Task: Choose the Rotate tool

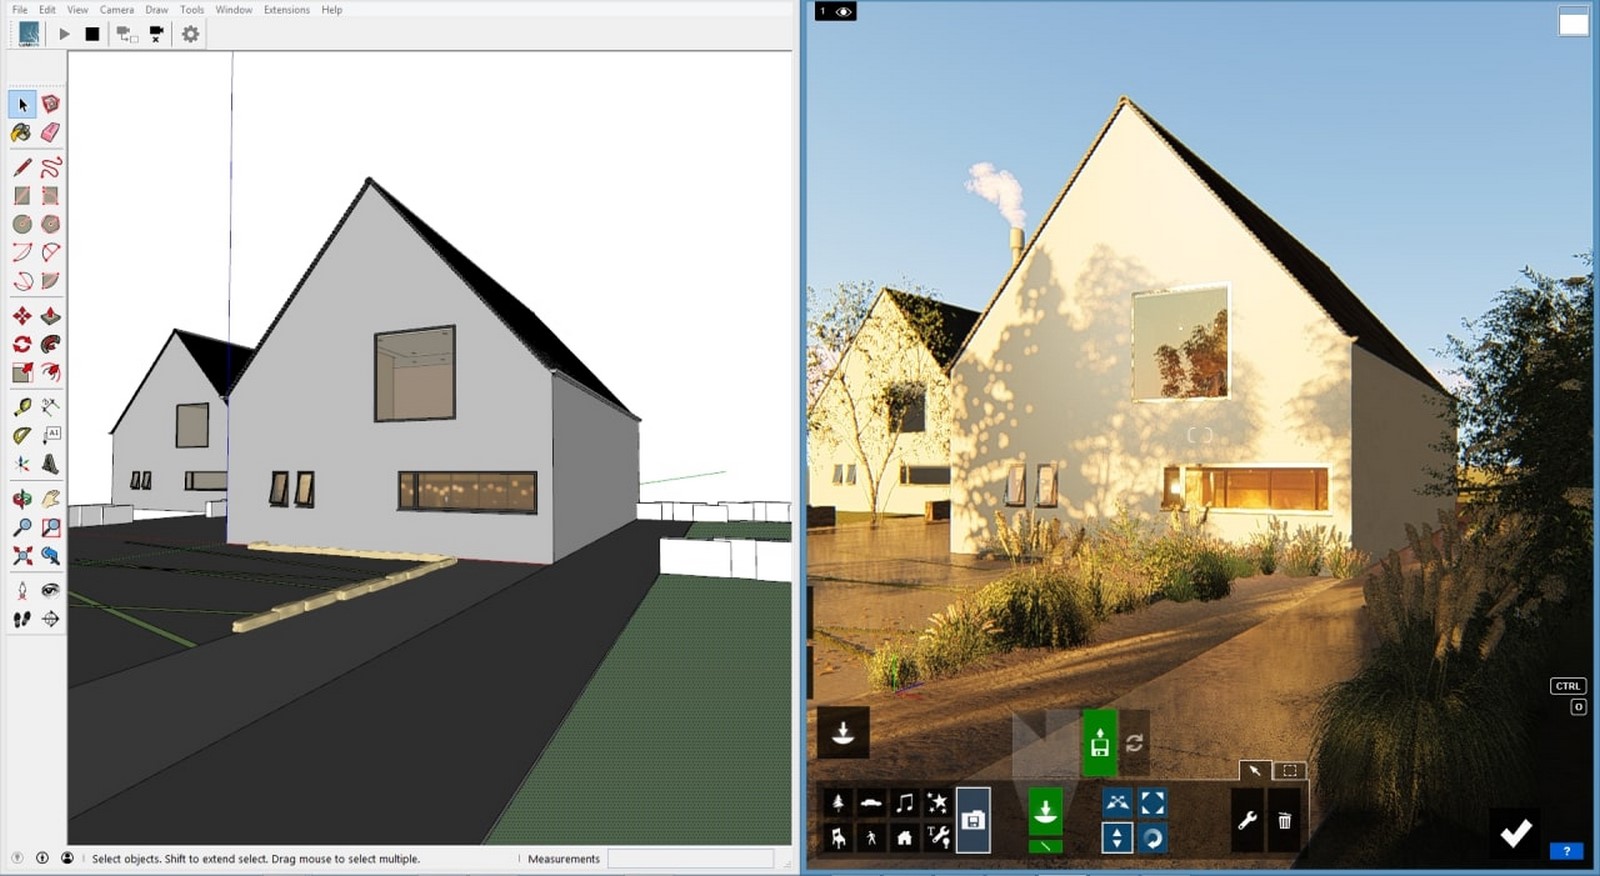Action: click(x=22, y=344)
